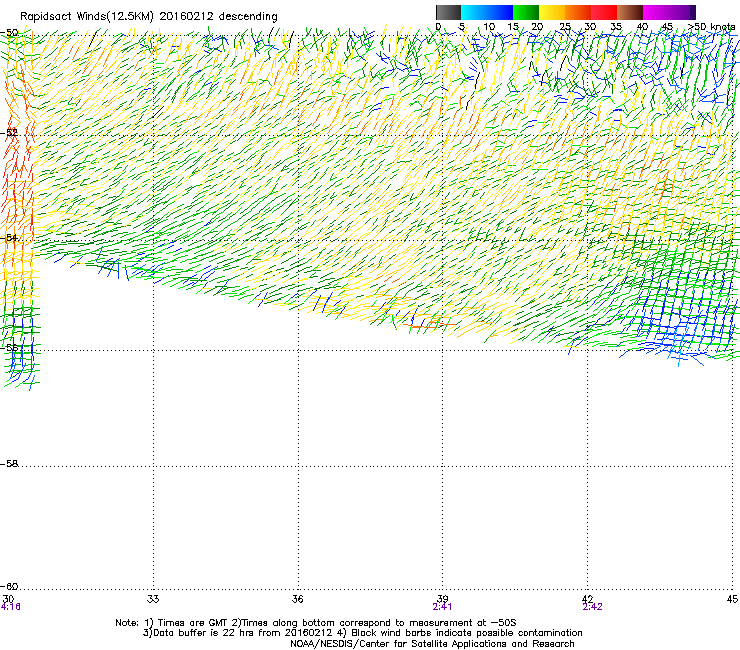The width and height of the screenshot is (740, 650).
Task: Click the '39' longitude axis label
Action: click(x=442, y=599)
